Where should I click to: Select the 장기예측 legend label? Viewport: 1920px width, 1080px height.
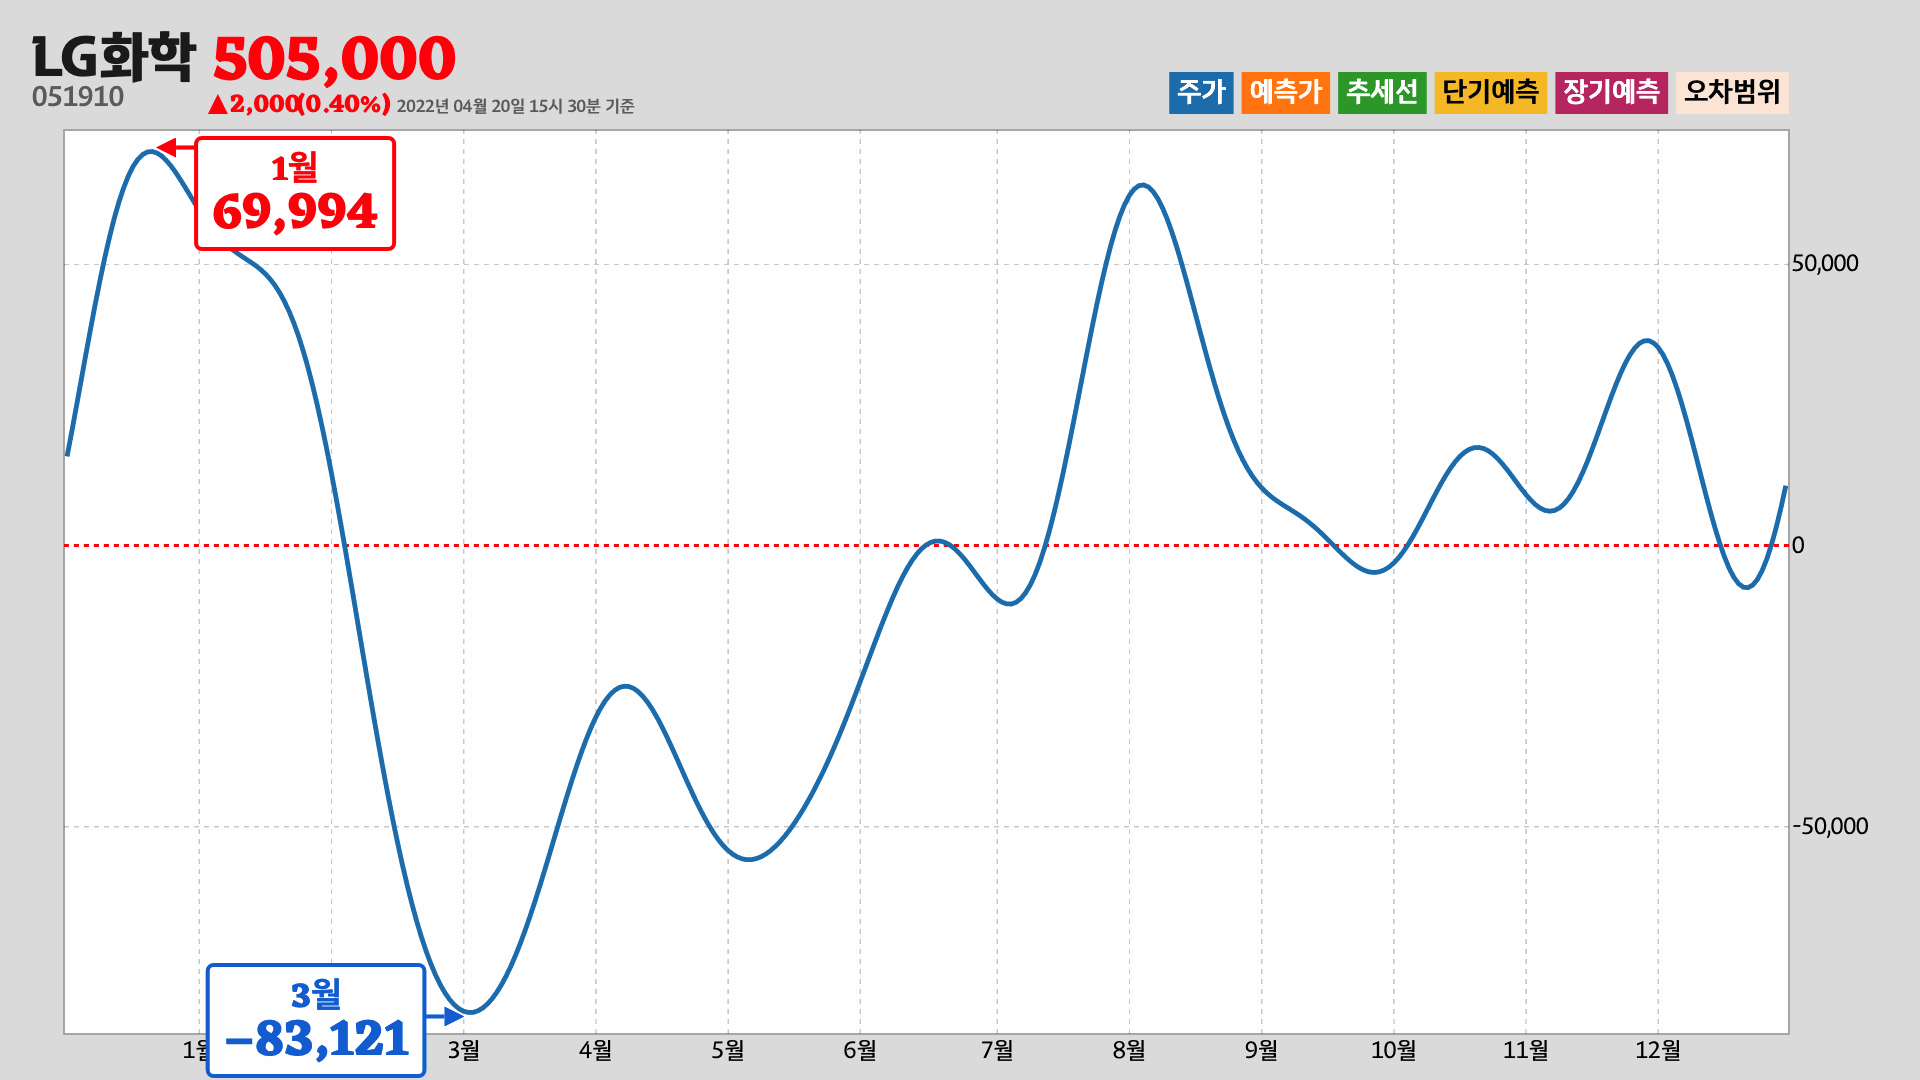point(1611,93)
